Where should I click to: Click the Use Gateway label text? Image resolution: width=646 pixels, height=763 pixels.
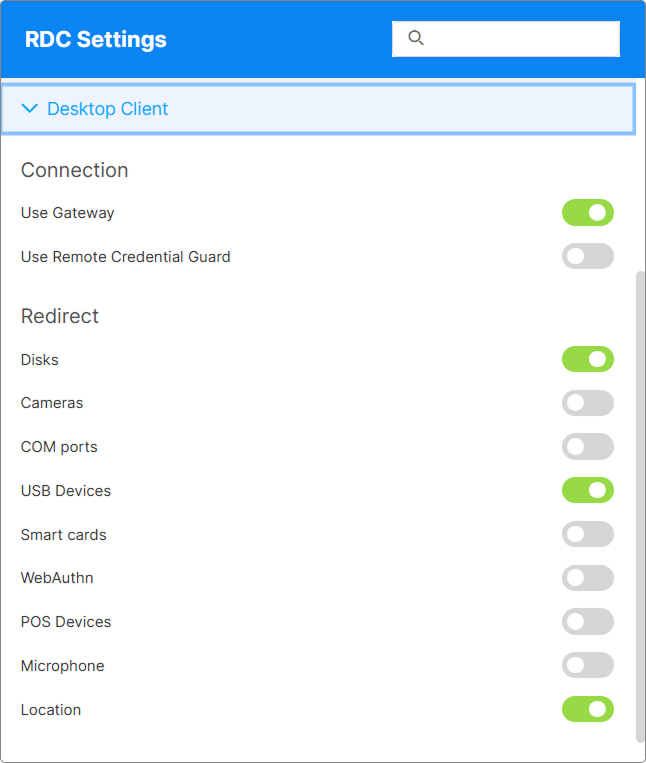tap(68, 213)
